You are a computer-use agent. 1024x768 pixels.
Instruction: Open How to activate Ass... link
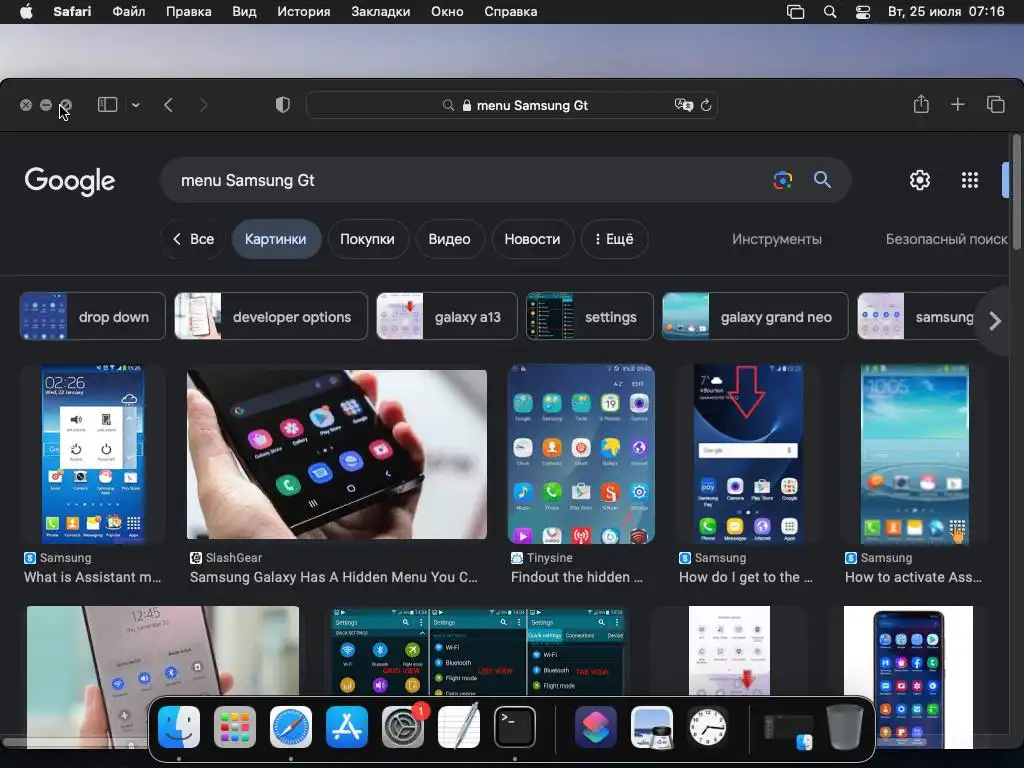click(x=913, y=577)
